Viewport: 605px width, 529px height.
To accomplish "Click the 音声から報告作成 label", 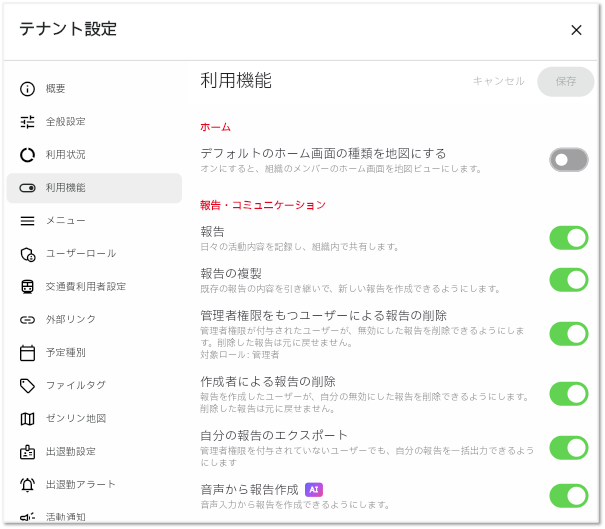I will click(x=250, y=490).
